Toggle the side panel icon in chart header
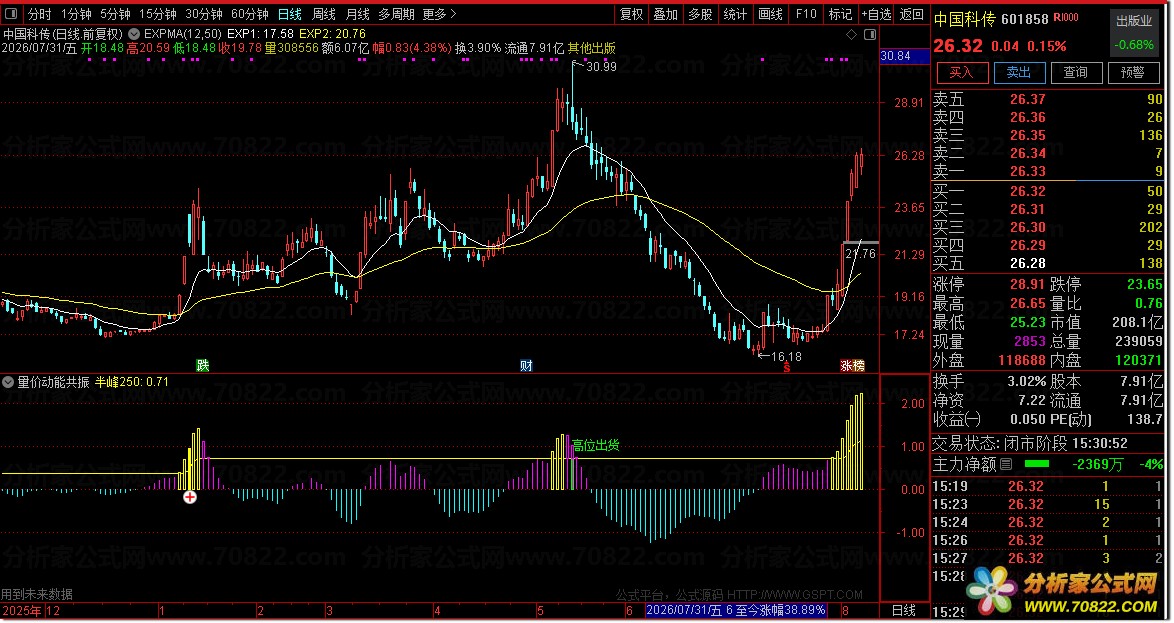The width and height of the screenshot is (1174, 623). tap(869, 34)
